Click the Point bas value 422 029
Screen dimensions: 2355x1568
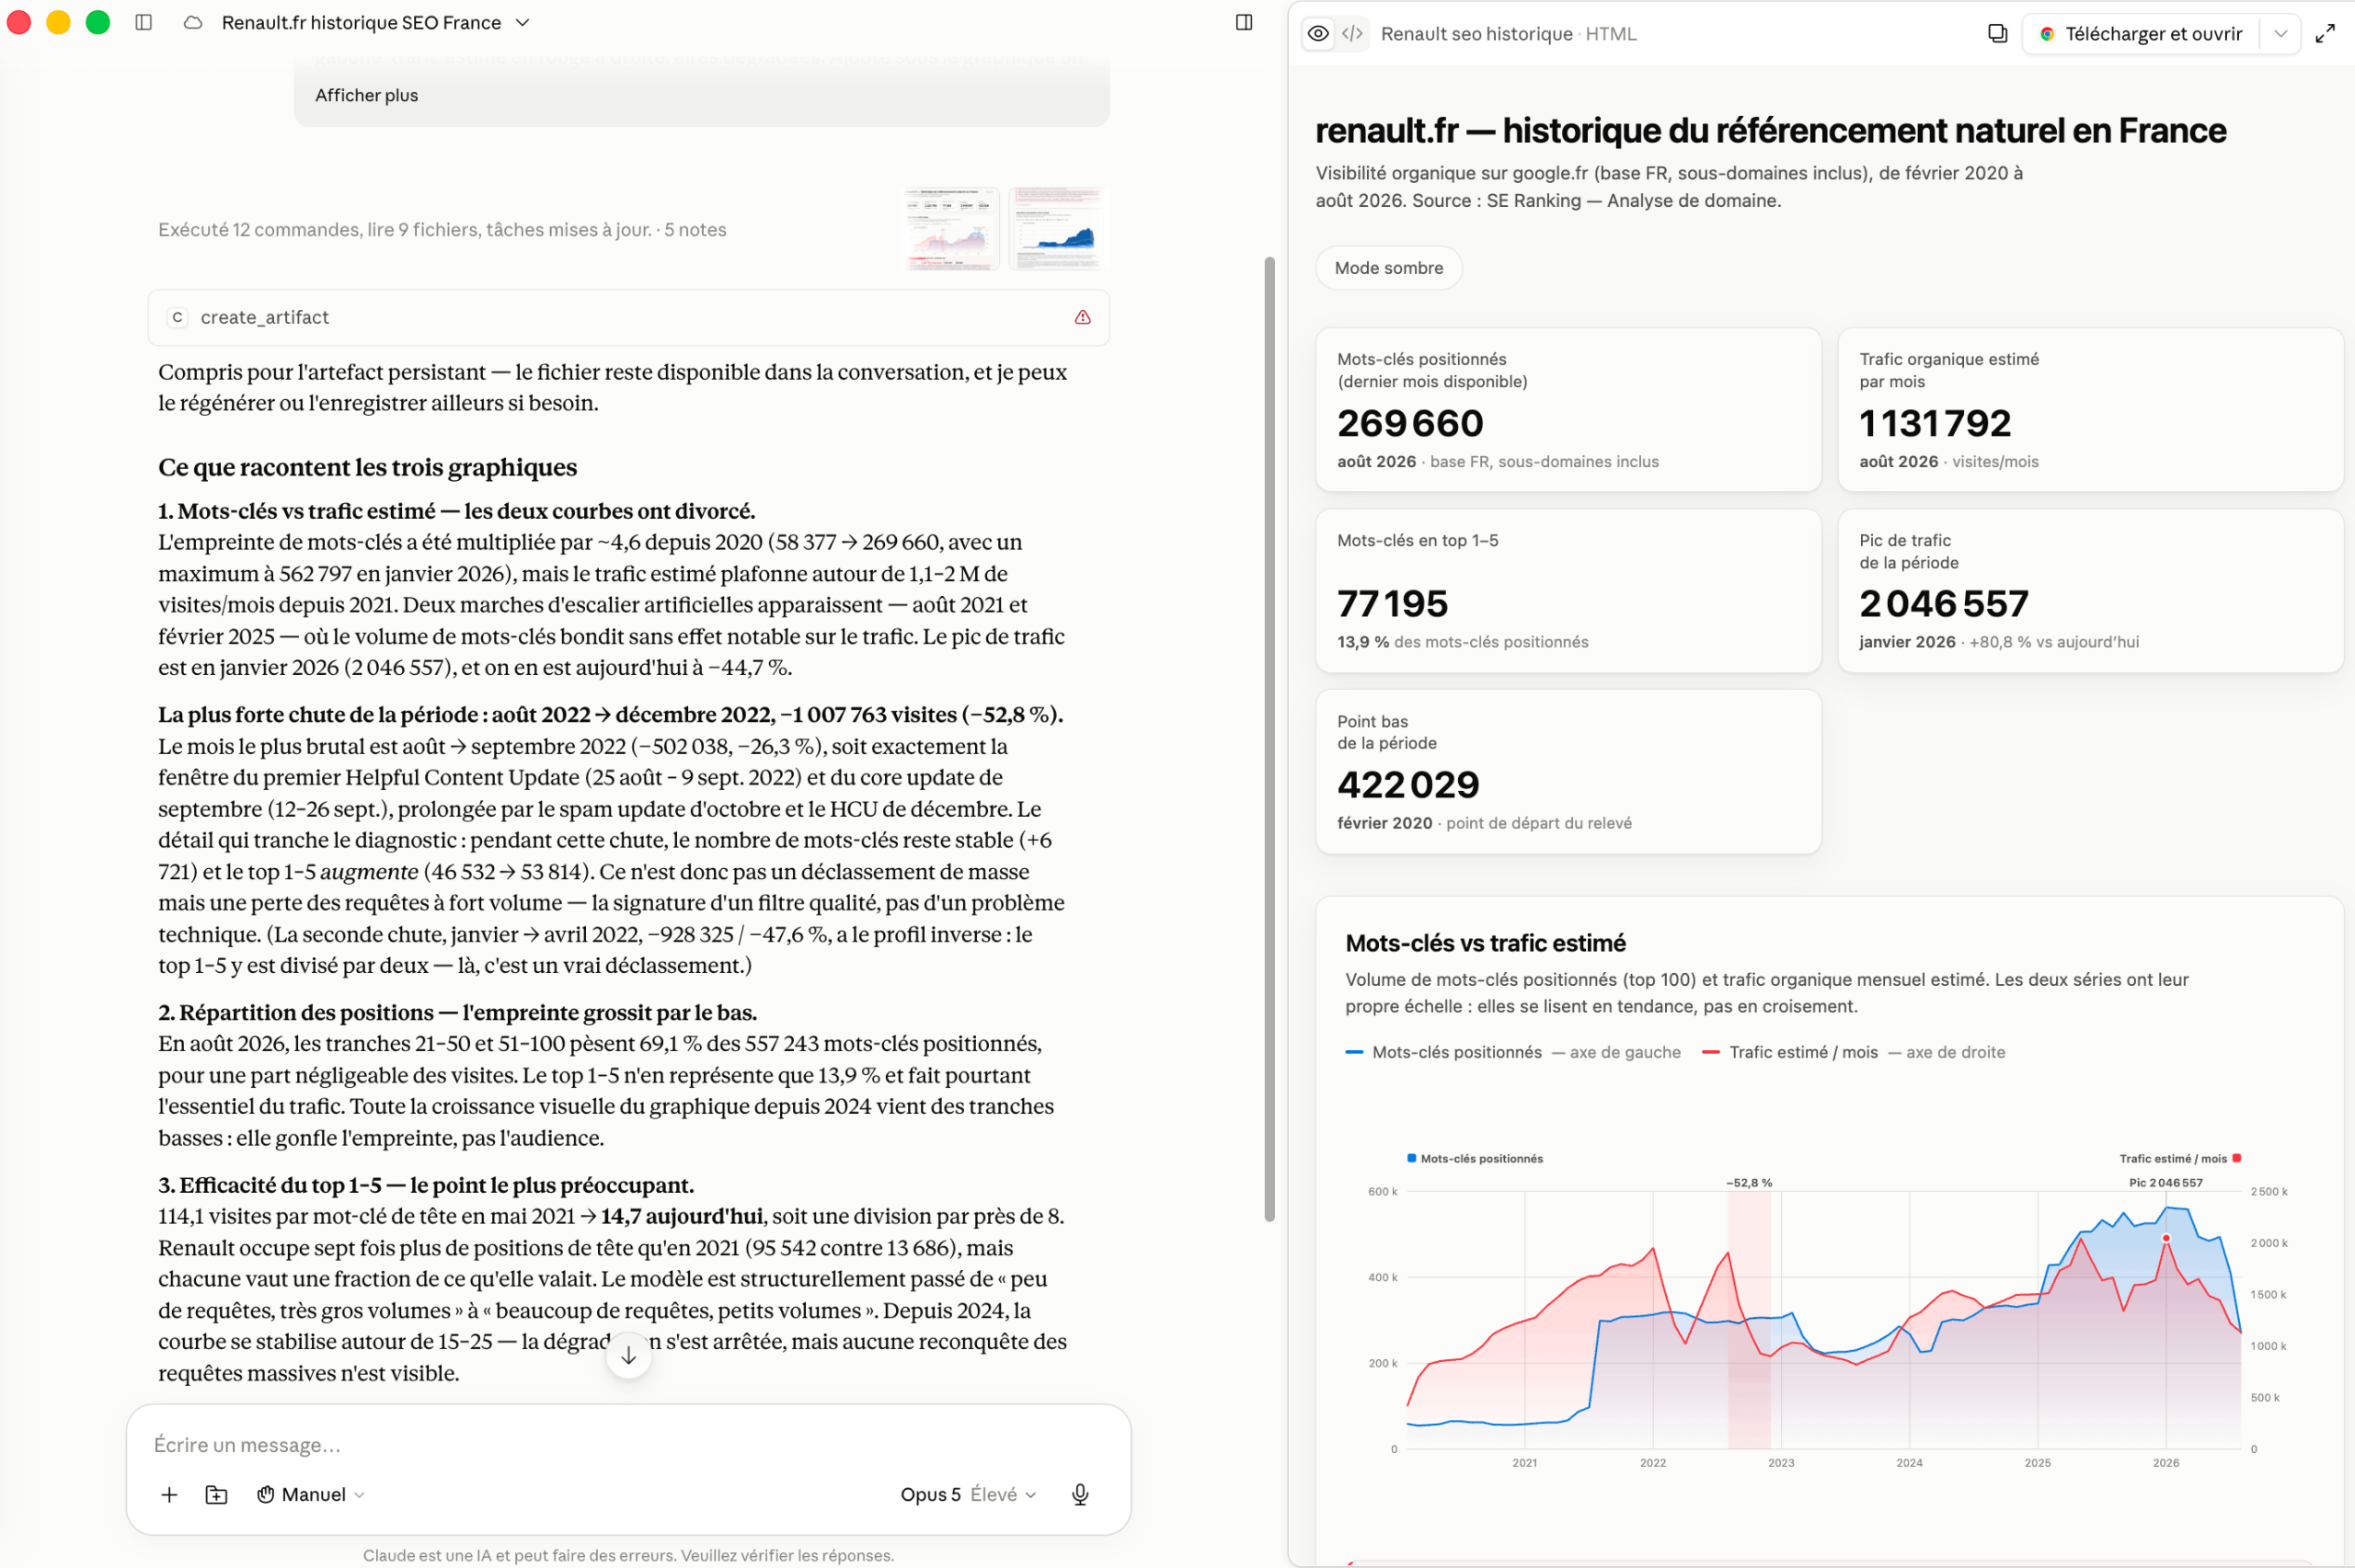[x=1408, y=785]
